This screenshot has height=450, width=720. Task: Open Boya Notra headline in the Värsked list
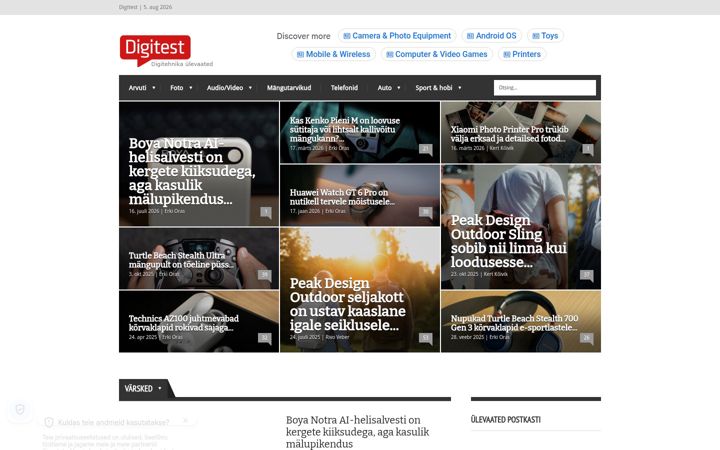357,432
